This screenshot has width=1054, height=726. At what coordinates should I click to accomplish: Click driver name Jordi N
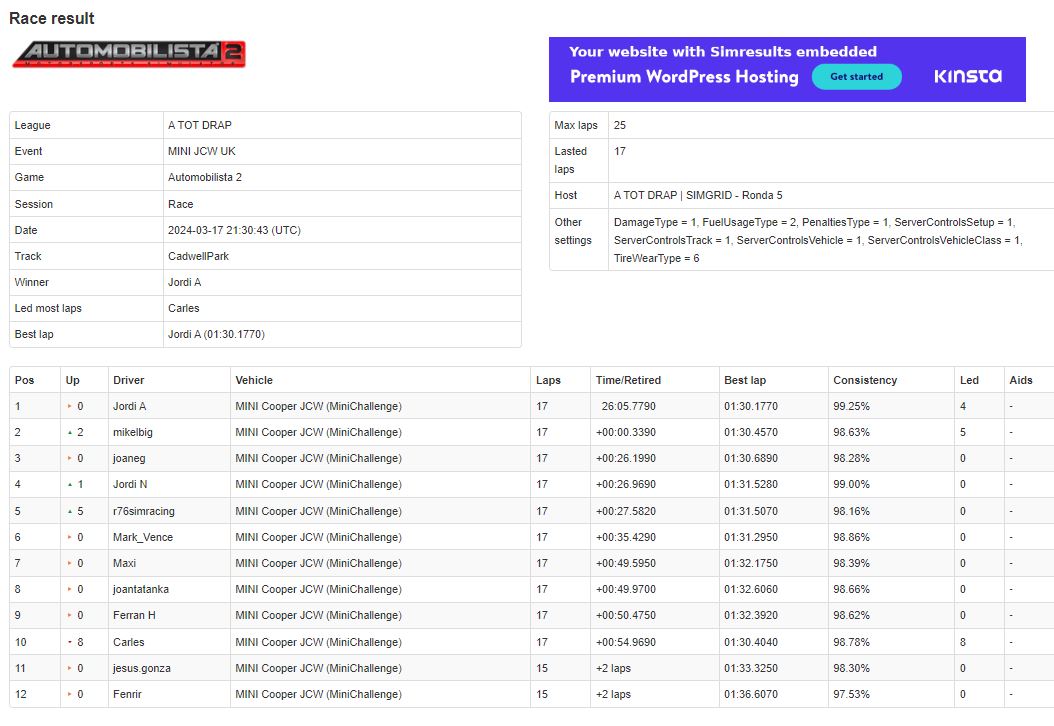130,484
